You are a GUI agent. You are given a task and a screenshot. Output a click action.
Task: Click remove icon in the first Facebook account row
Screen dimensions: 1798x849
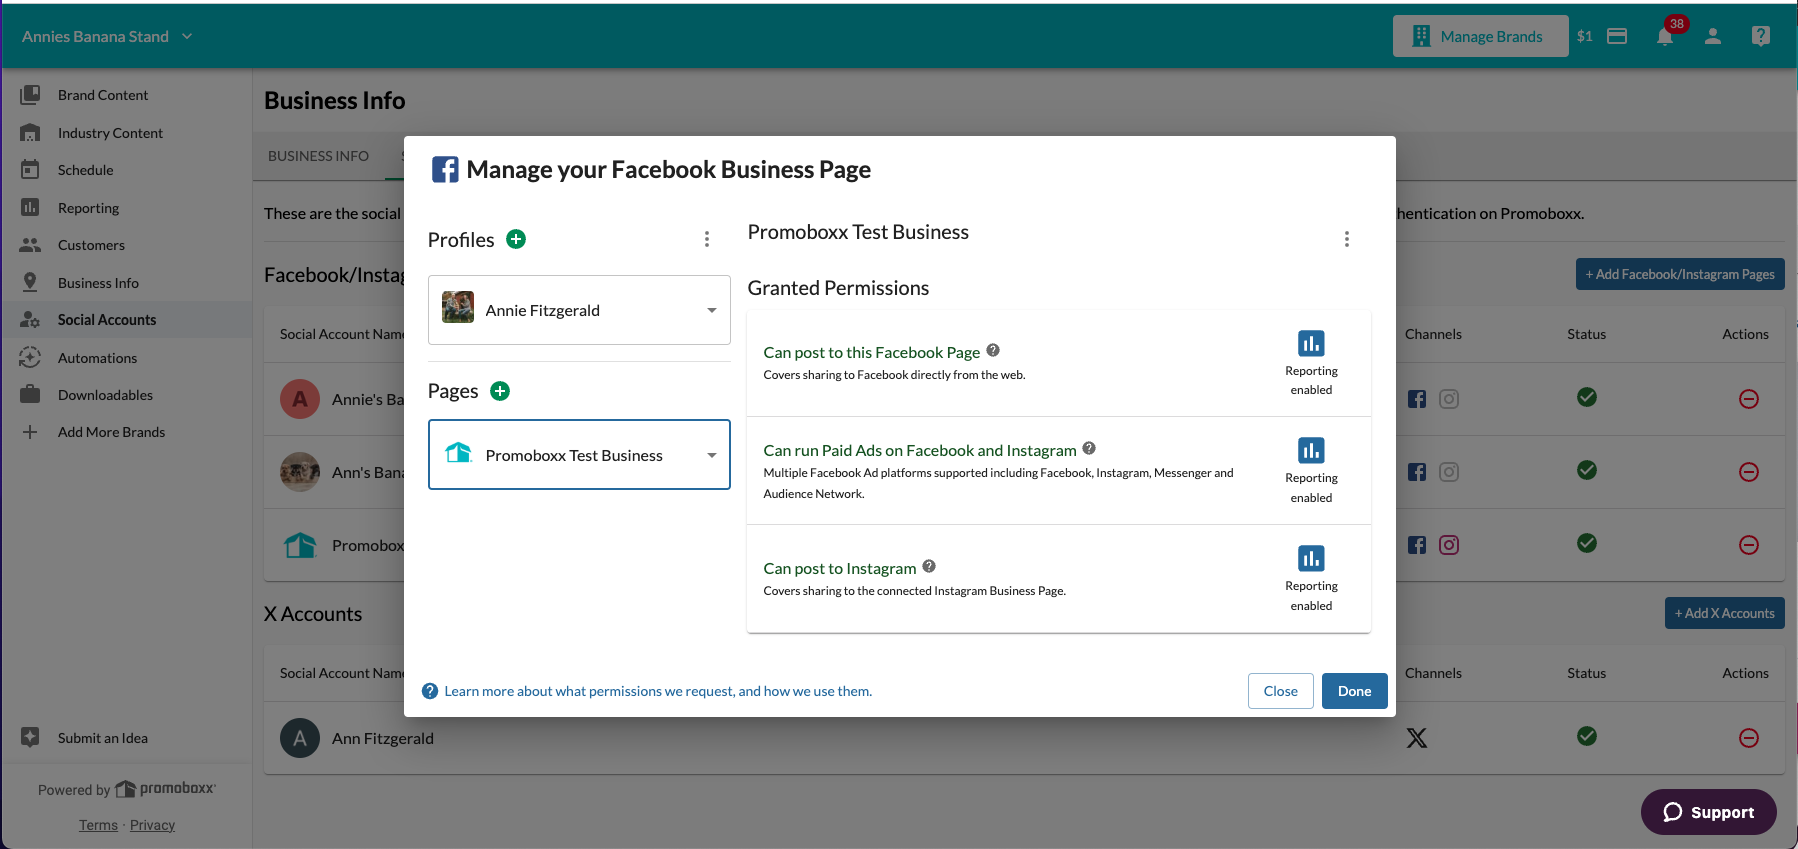[x=1749, y=399]
